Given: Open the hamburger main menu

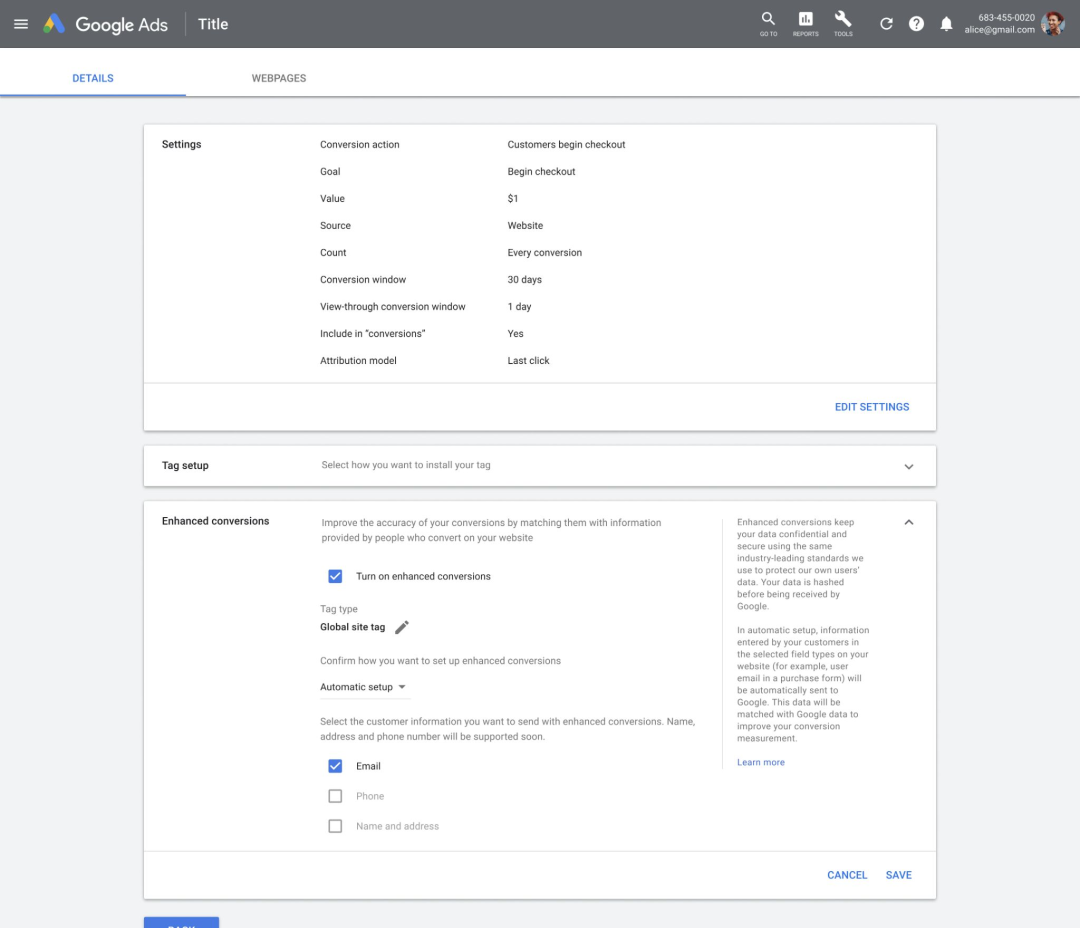Looking at the screenshot, I should click(x=21, y=24).
